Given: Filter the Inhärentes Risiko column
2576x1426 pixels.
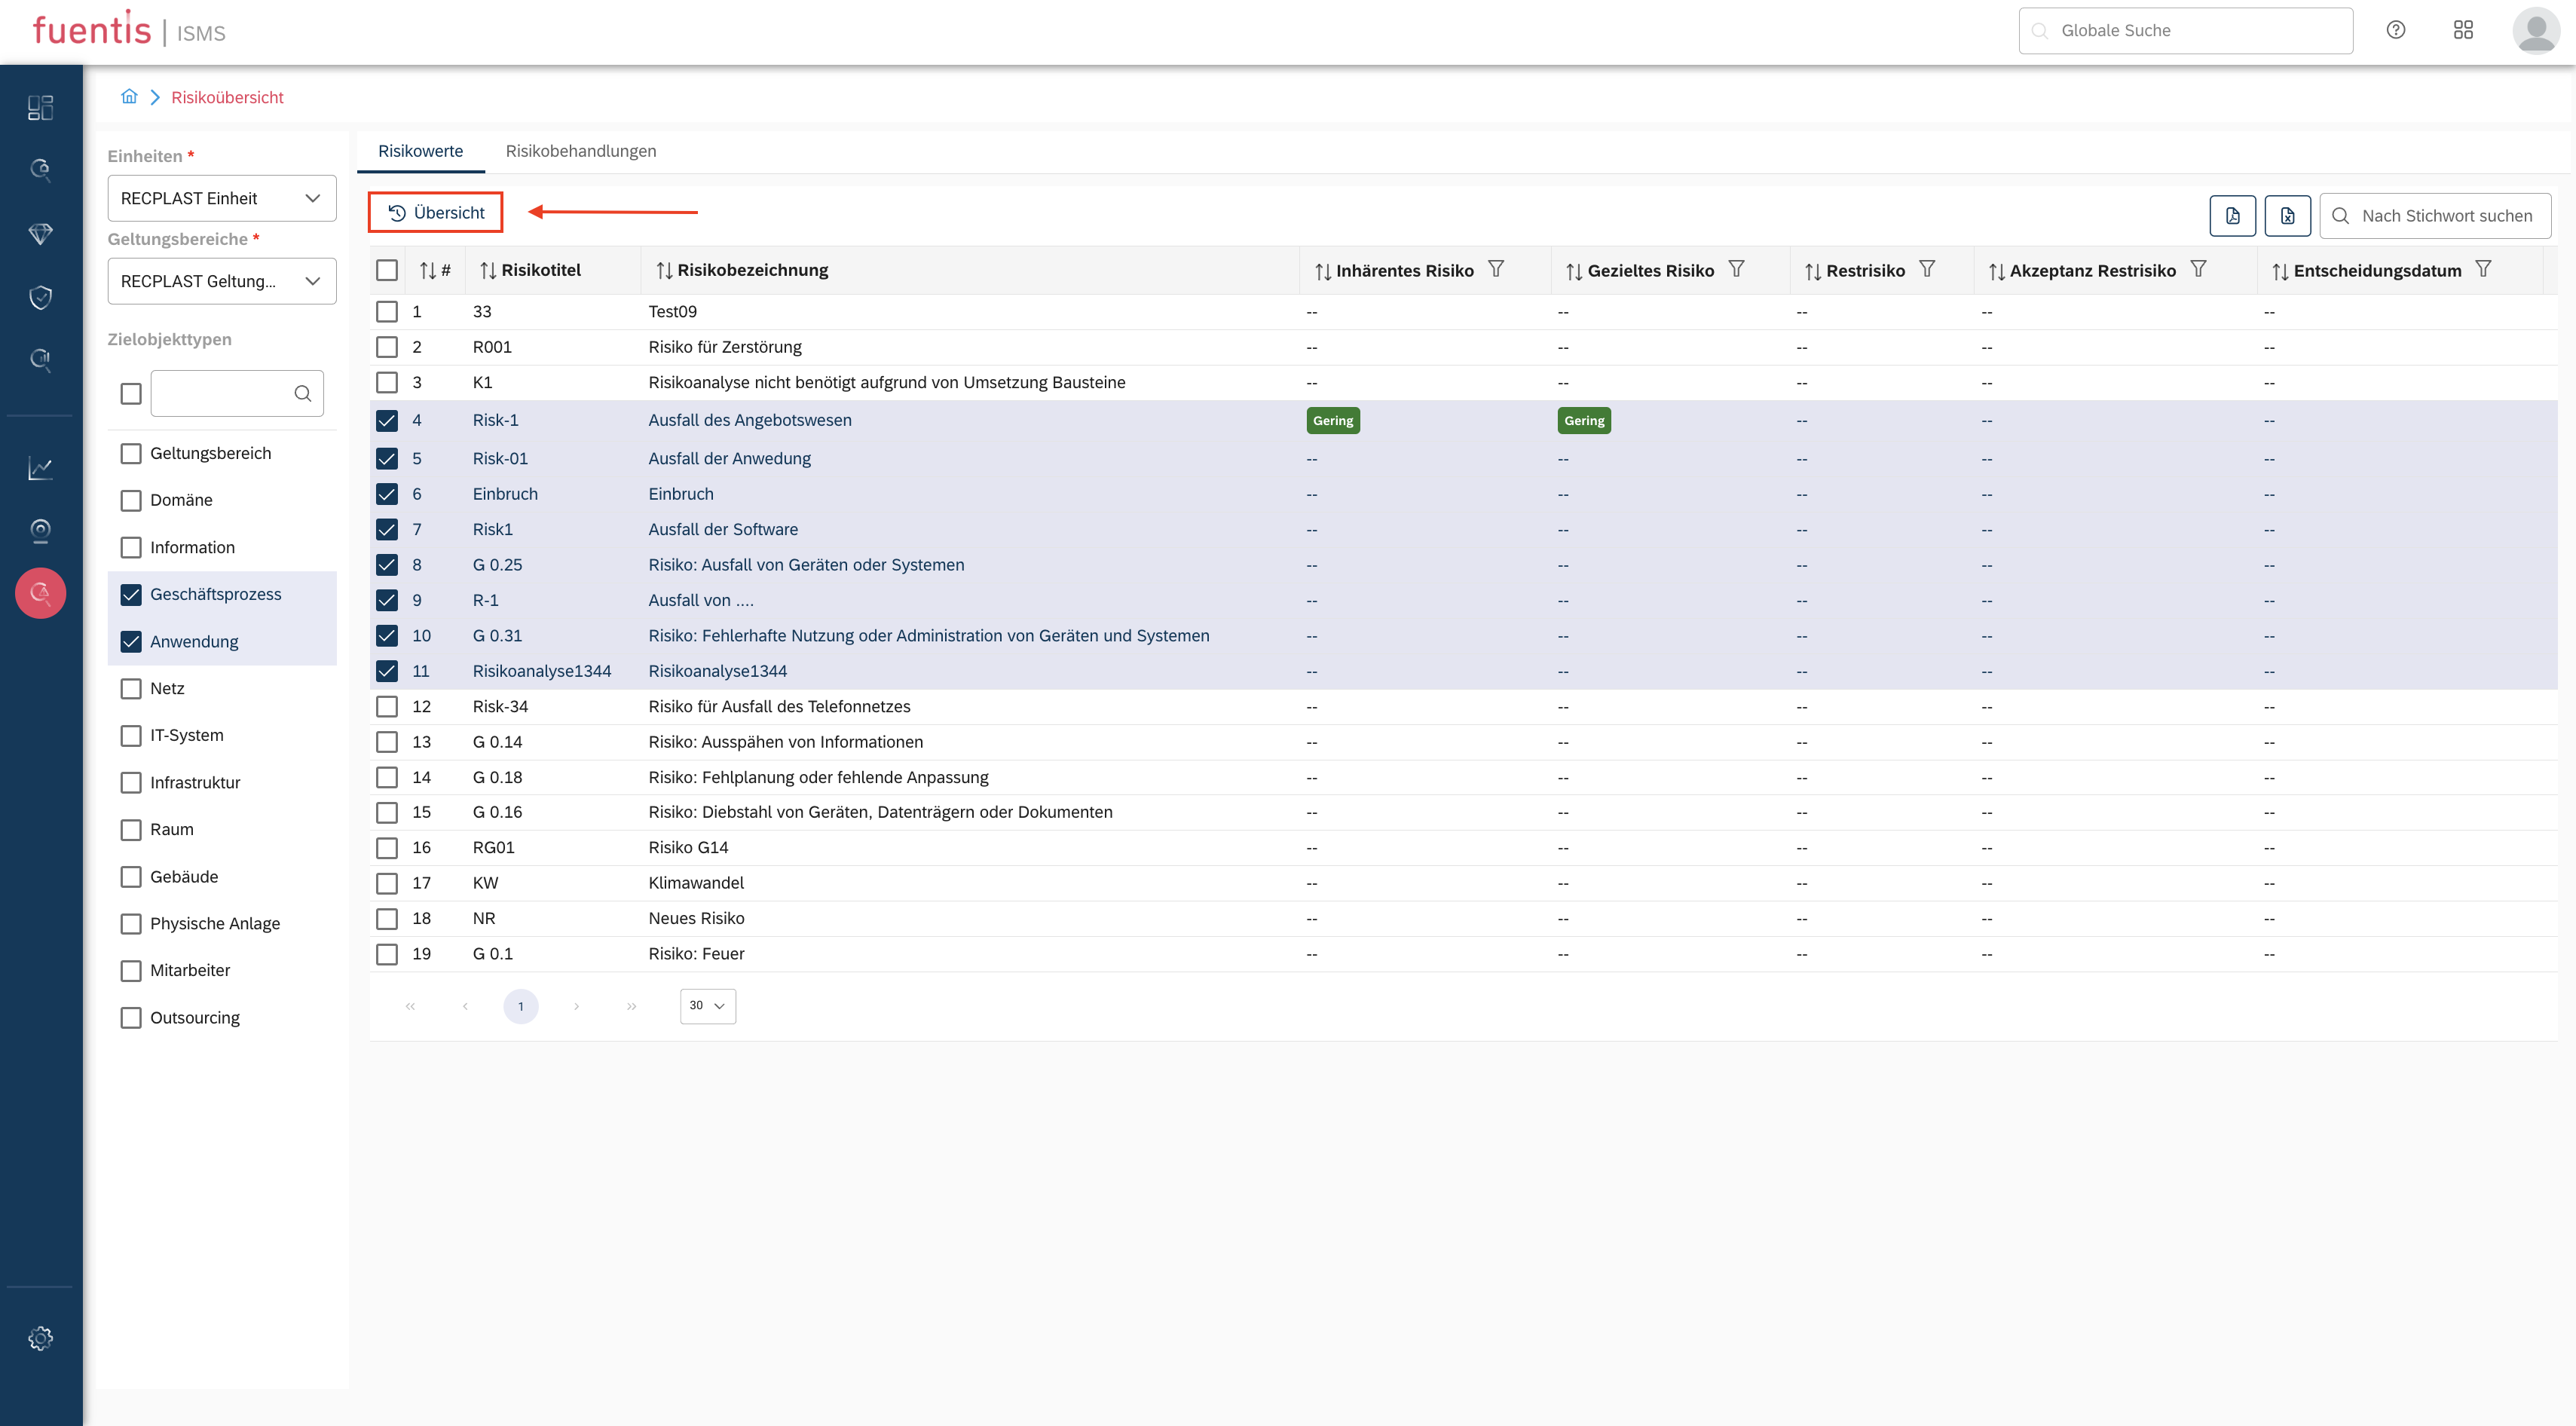Looking at the screenshot, I should (1495, 269).
